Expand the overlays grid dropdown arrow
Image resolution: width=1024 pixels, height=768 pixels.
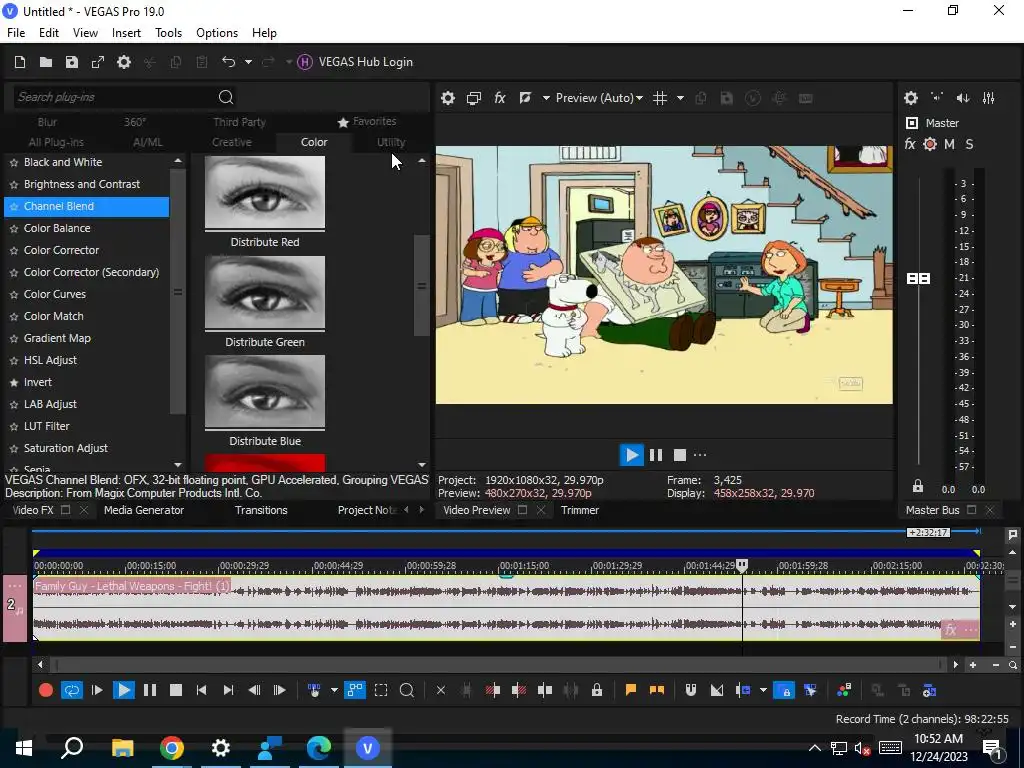(680, 98)
